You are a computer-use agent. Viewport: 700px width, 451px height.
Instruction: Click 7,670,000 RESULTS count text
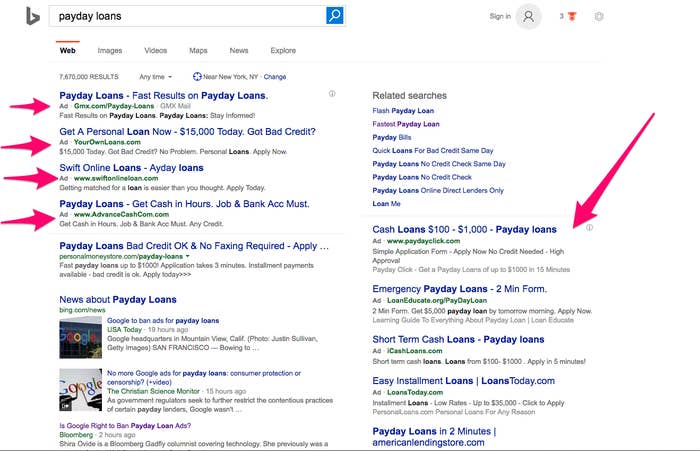coord(89,77)
